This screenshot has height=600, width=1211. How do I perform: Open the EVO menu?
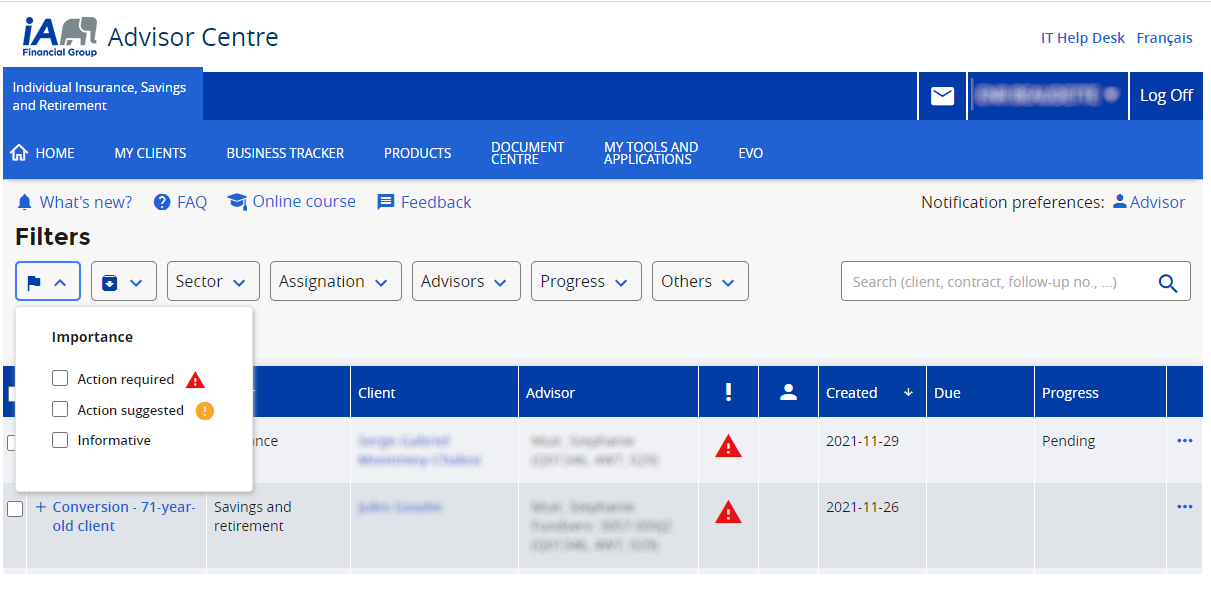point(751,153)
